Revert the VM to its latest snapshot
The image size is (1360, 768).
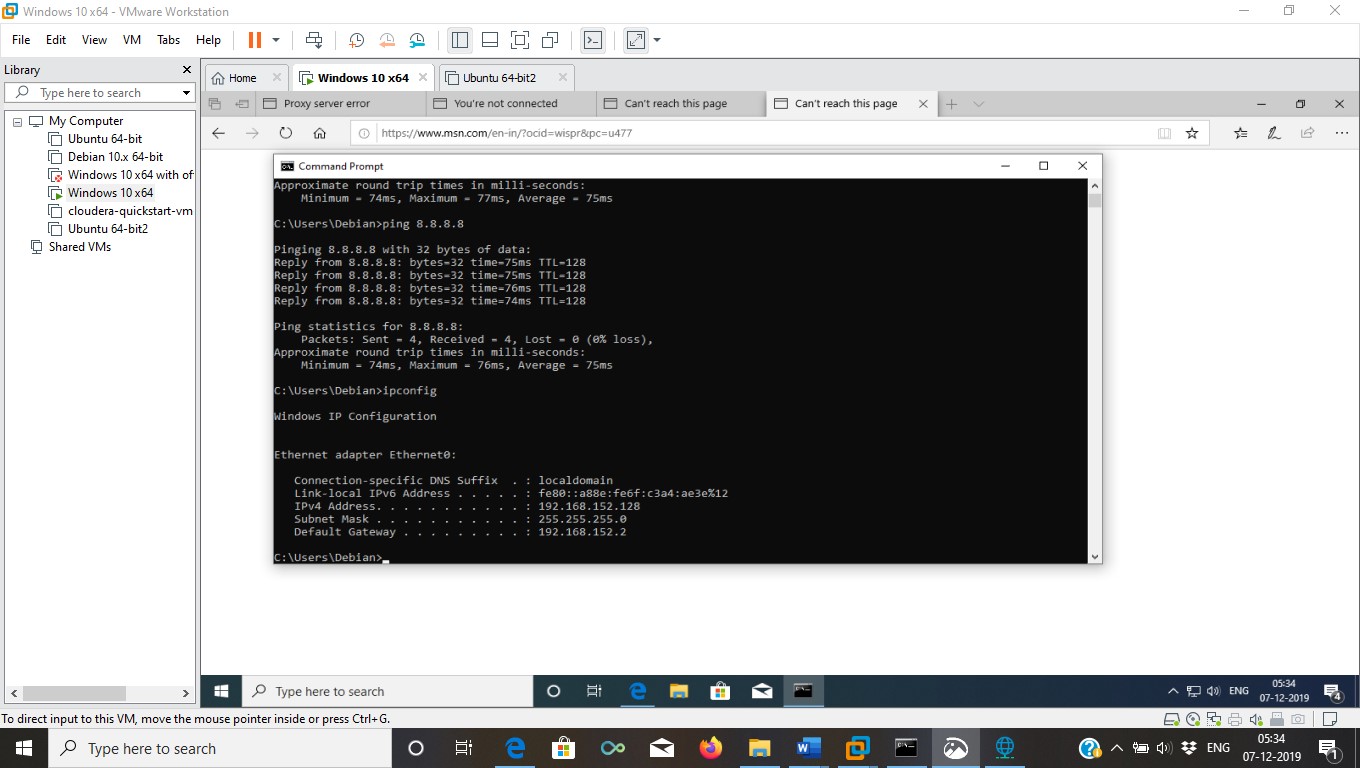tap(387, 40)
